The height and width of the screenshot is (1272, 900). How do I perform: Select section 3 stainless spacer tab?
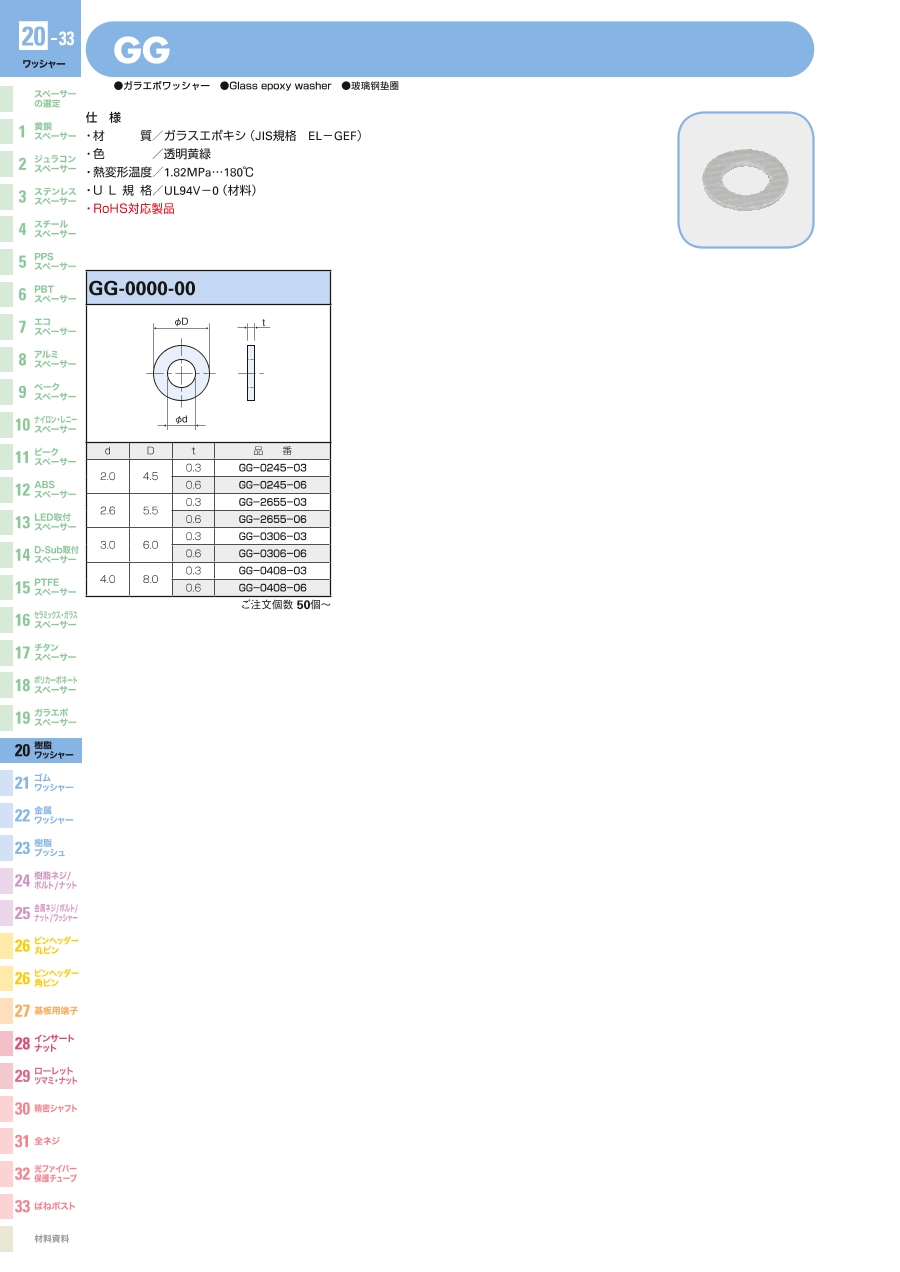click(x=41, y=196)
